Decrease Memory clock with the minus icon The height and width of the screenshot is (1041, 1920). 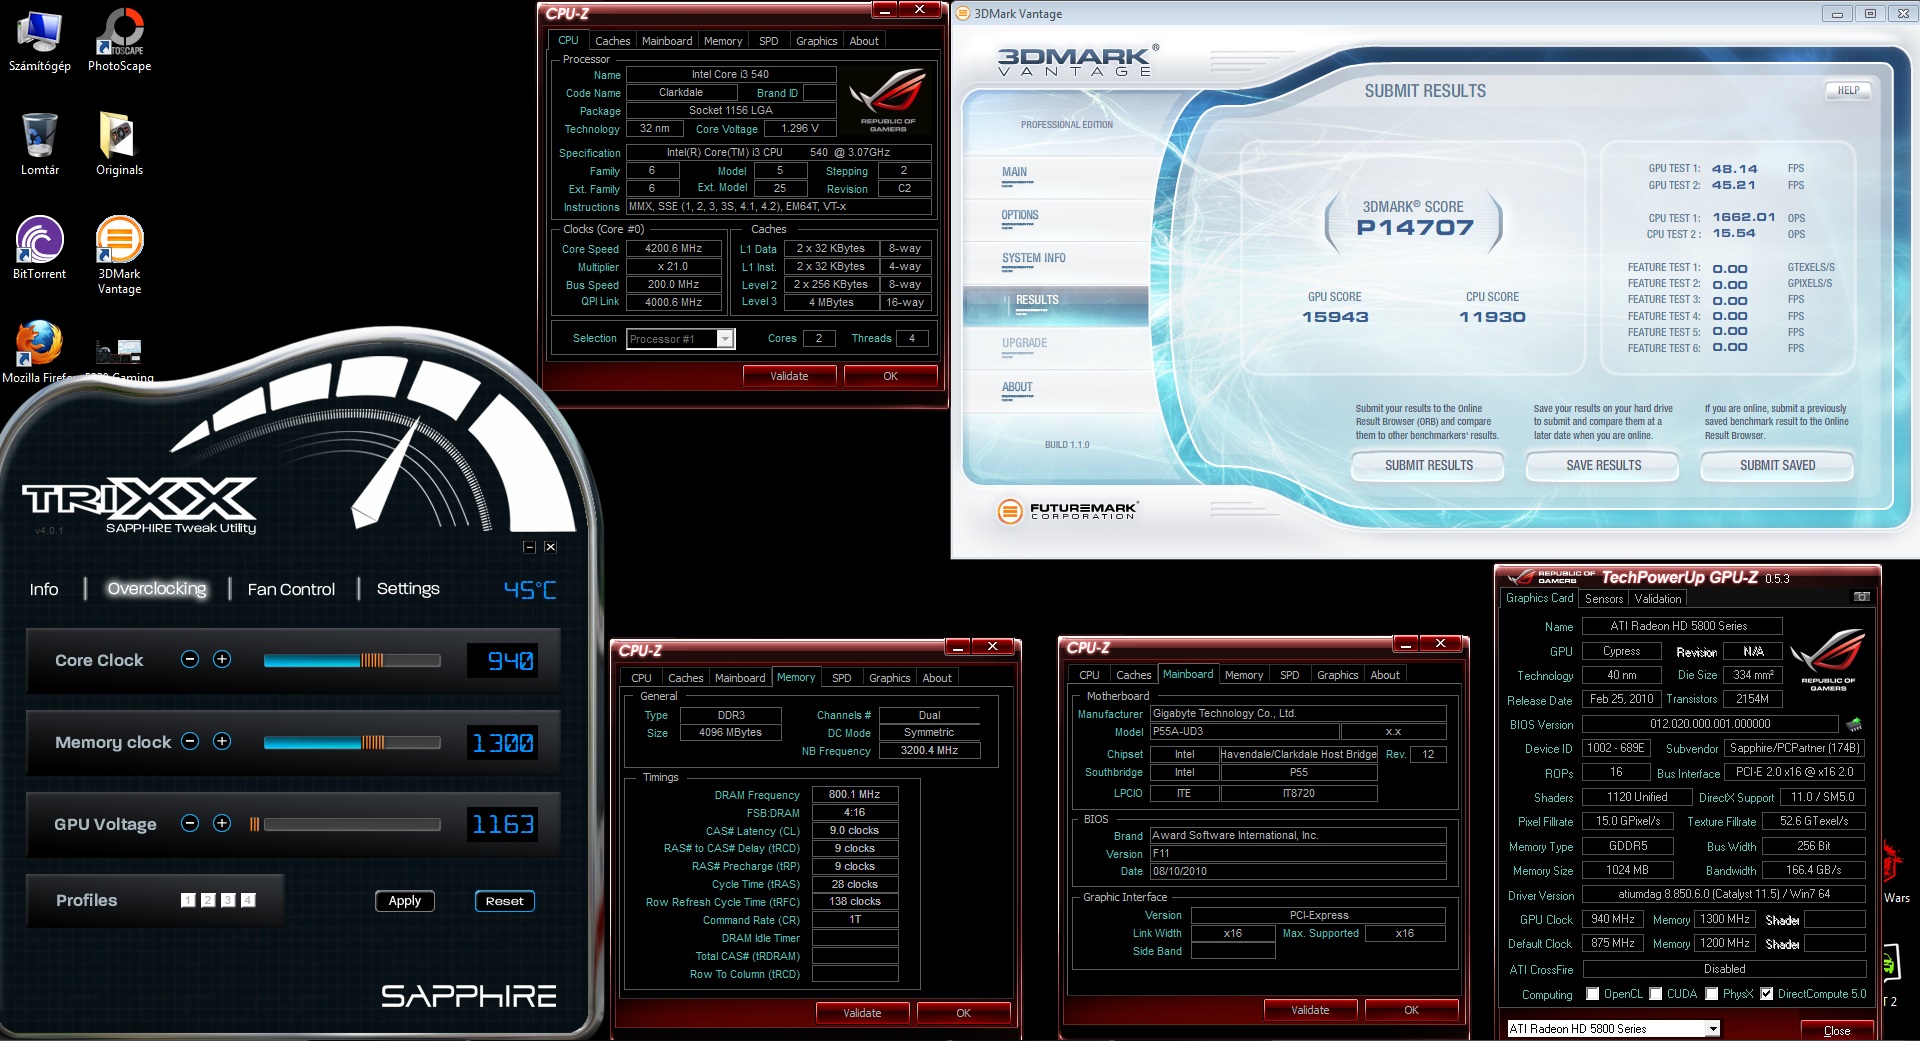tap(190, 741)
